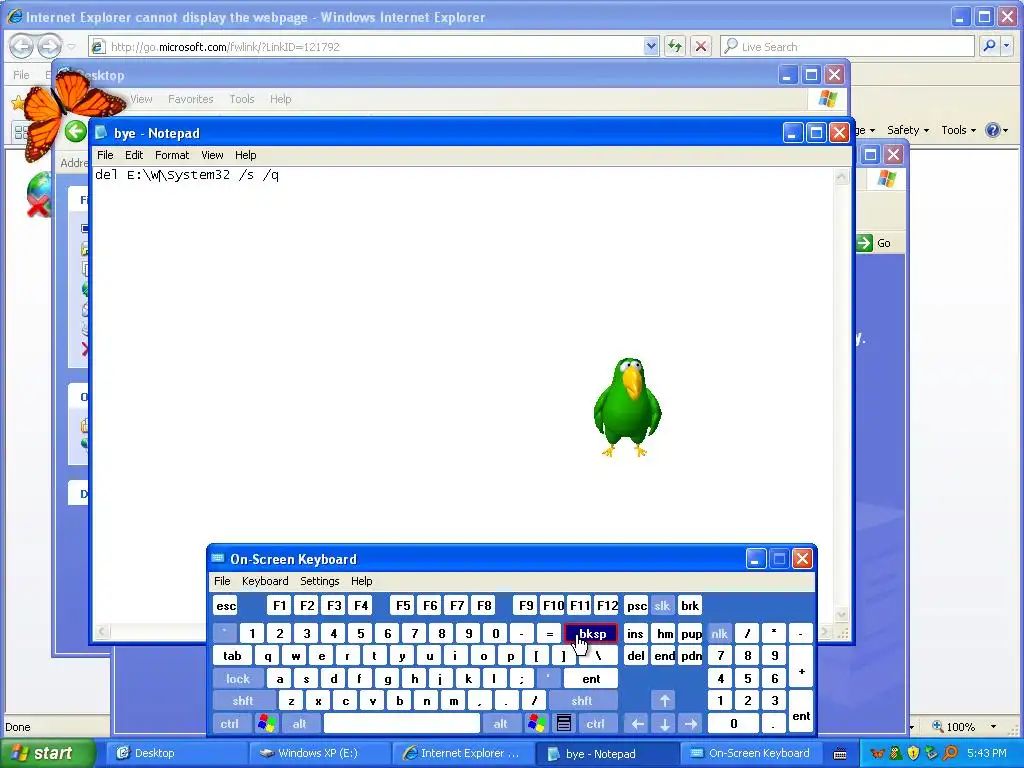
Task: Toggle the caps lock key
Action: tap(238, 679)
